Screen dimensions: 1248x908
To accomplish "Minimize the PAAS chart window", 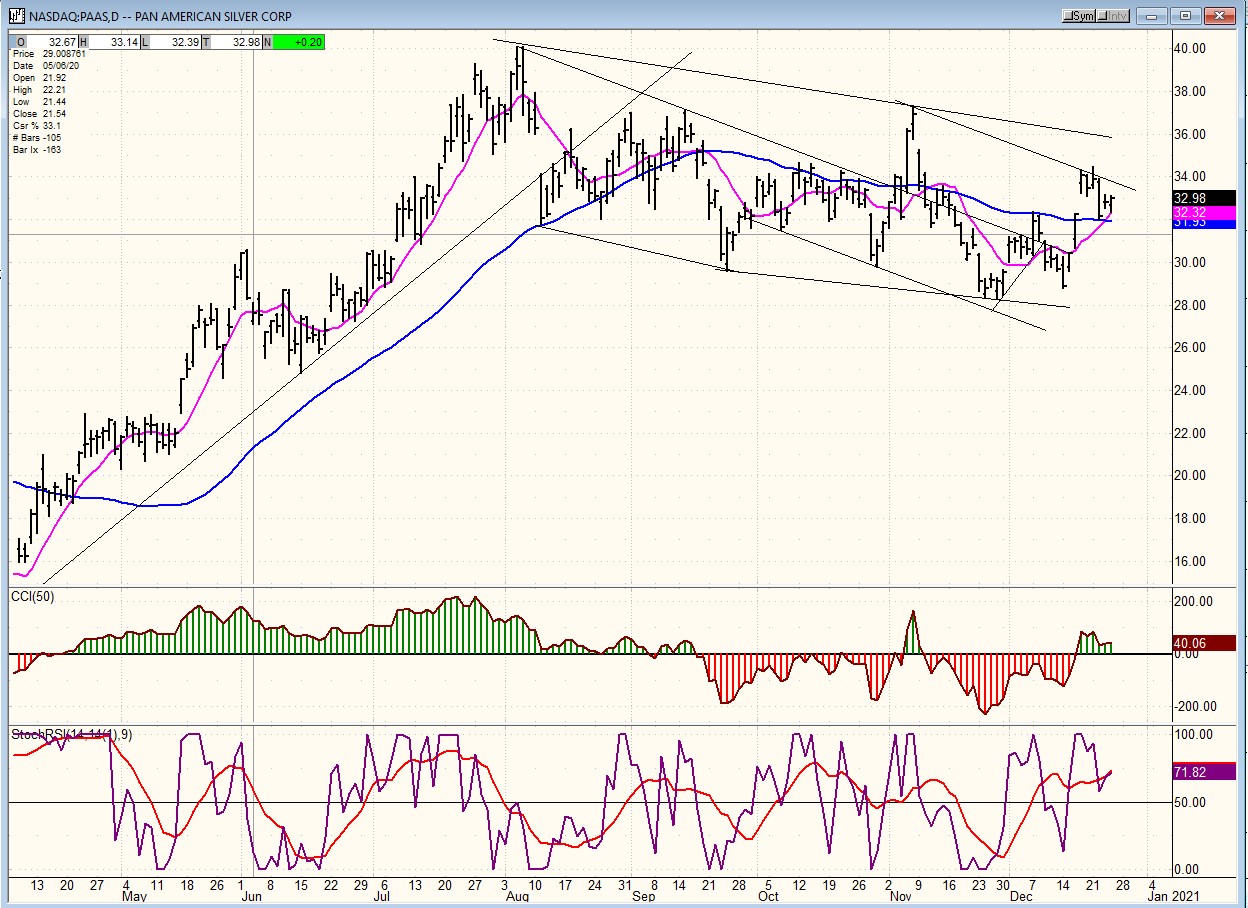I will [x=1153, y=16].
